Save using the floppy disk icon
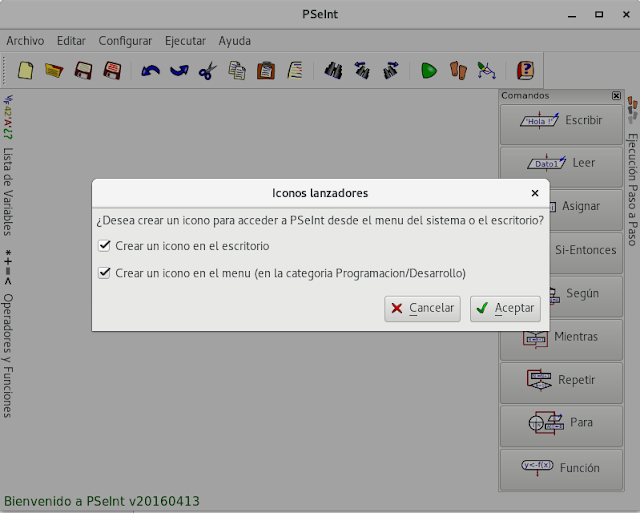The image size is (640, 513). tap(83, 71)
